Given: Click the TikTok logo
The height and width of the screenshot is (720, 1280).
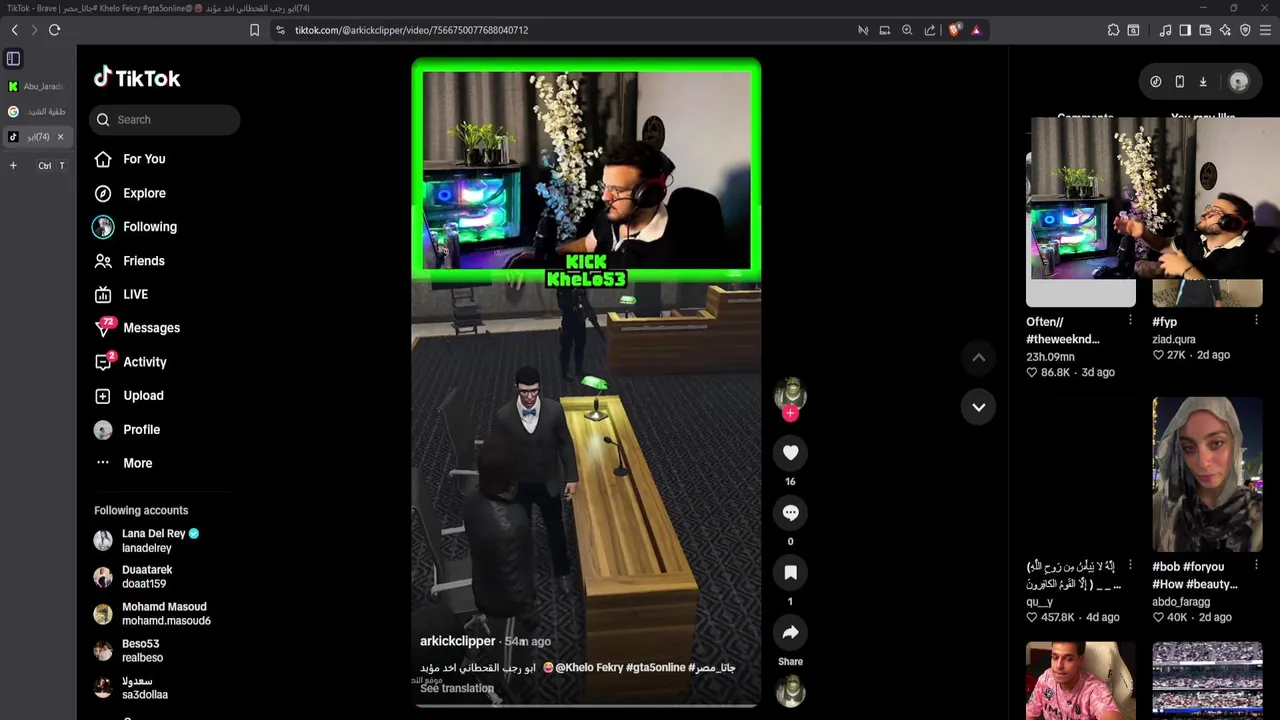Looking at the screenshot, I should point(137,78).
